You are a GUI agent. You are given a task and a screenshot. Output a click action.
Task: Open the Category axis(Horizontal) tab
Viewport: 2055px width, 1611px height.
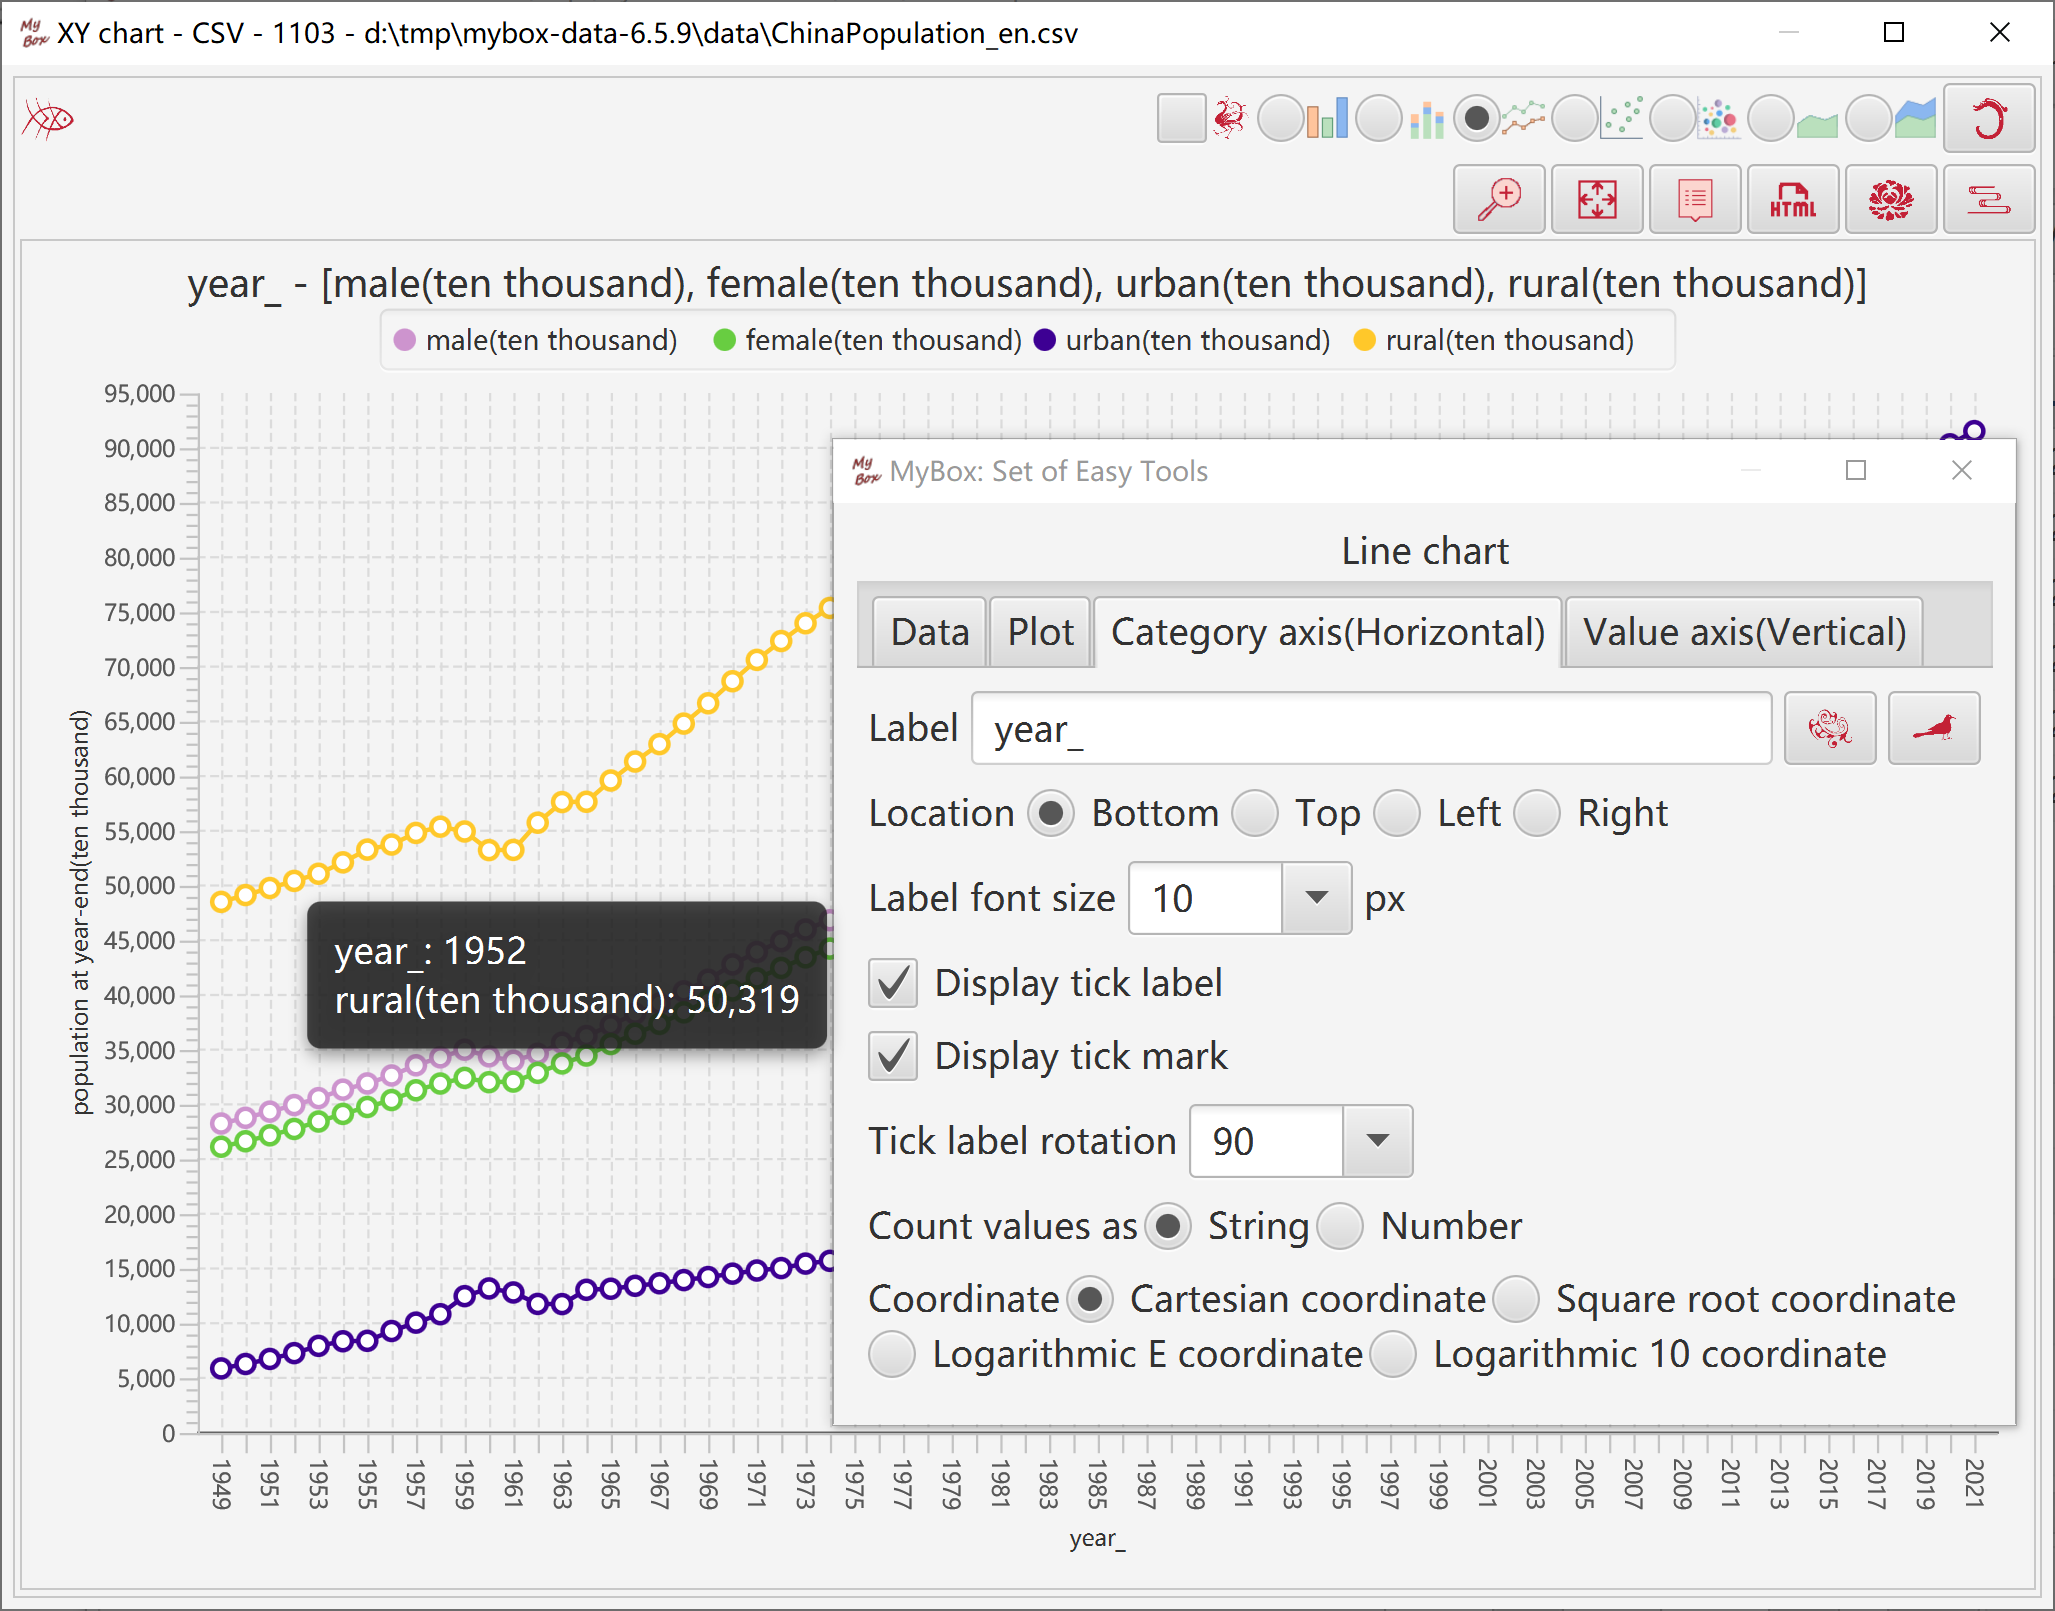[1328, 632]
